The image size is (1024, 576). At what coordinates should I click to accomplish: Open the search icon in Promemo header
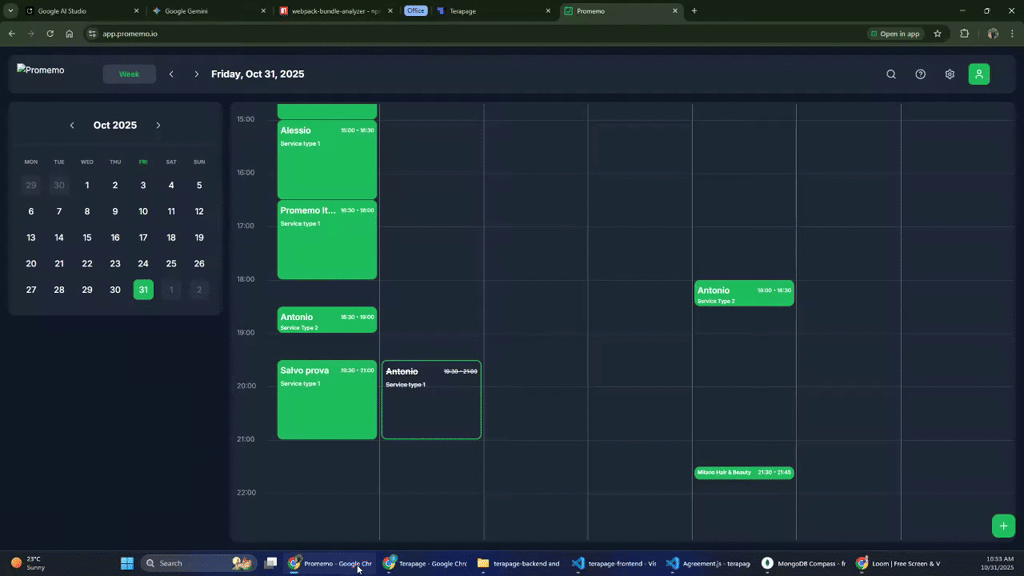(891, 74)
